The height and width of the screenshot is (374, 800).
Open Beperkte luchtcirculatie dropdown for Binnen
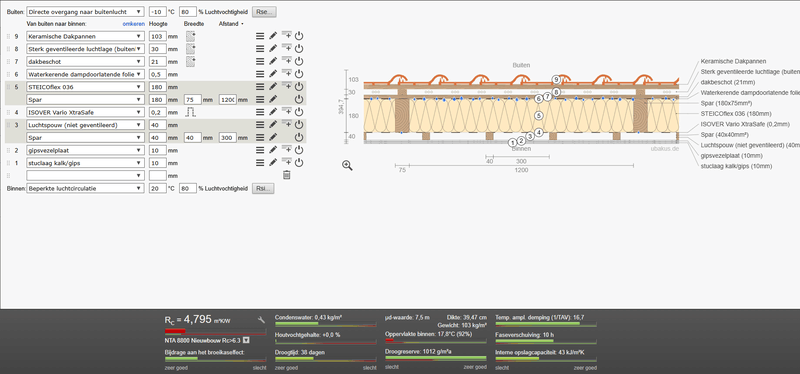pyautogui.click(x=85, y=188)
